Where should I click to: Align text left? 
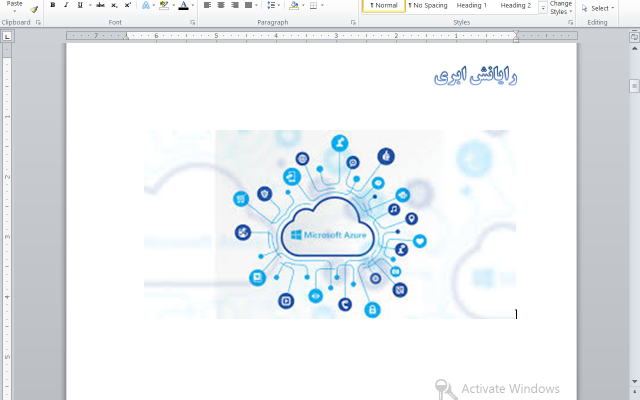(207, 5)
